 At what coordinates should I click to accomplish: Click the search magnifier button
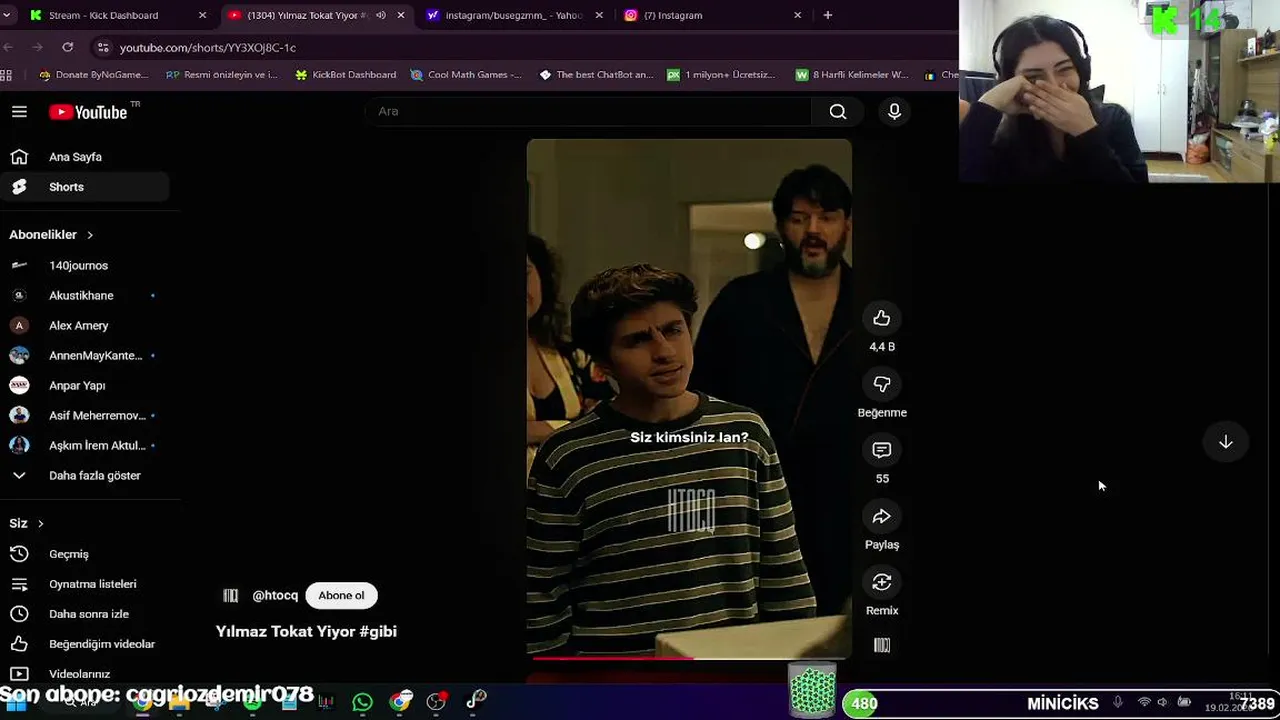(838, 111)
